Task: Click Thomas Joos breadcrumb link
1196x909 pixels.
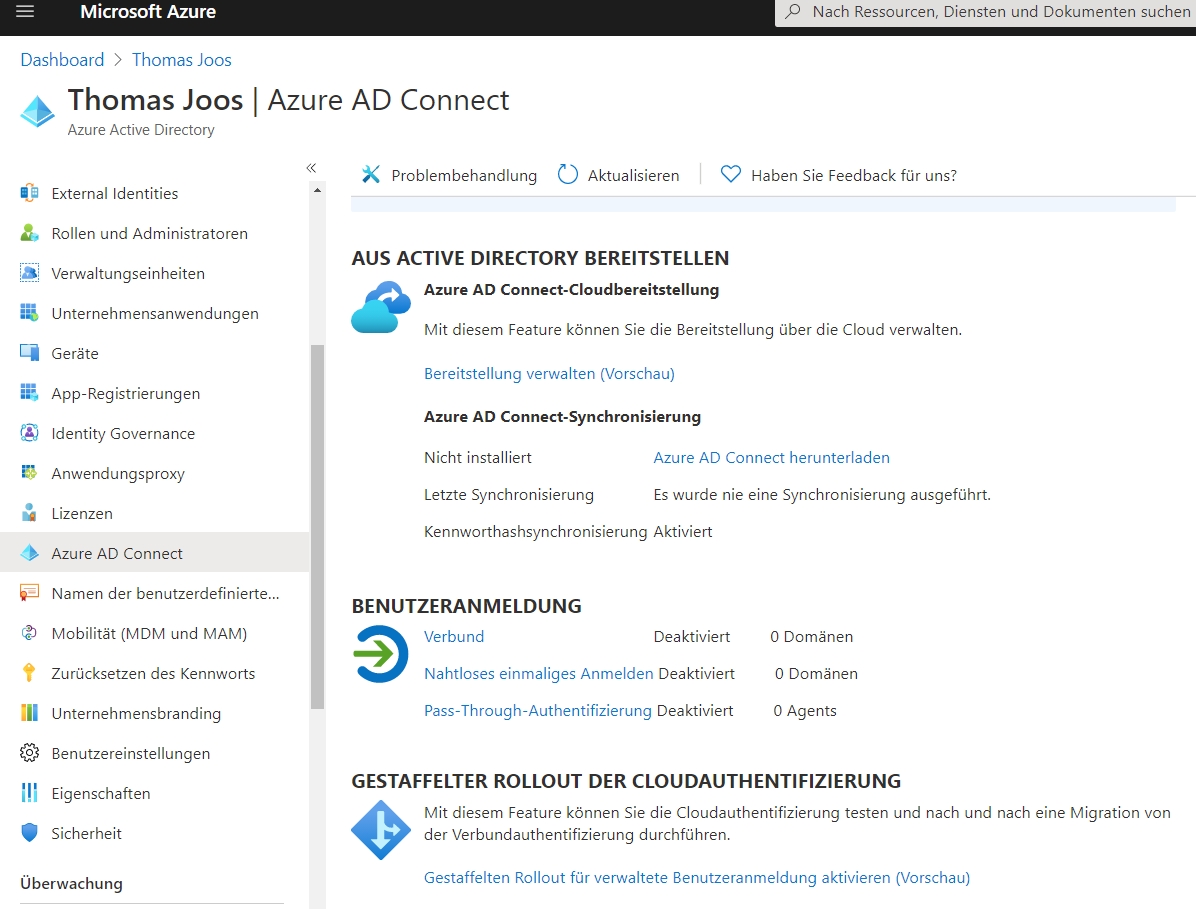Action: pos(182,59)
